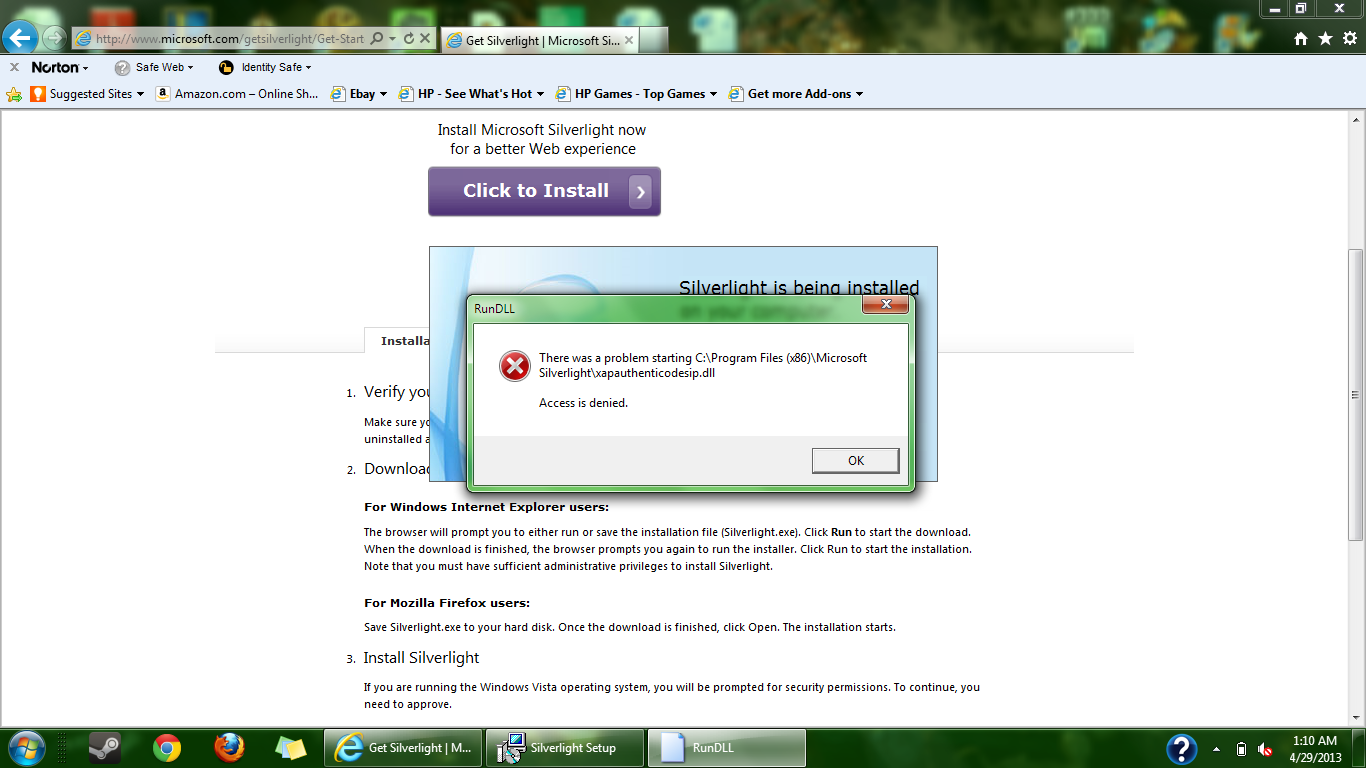Close the Get Silverlight tab
This screenshot has width=1366, height=768.
[x=629, y=40]
